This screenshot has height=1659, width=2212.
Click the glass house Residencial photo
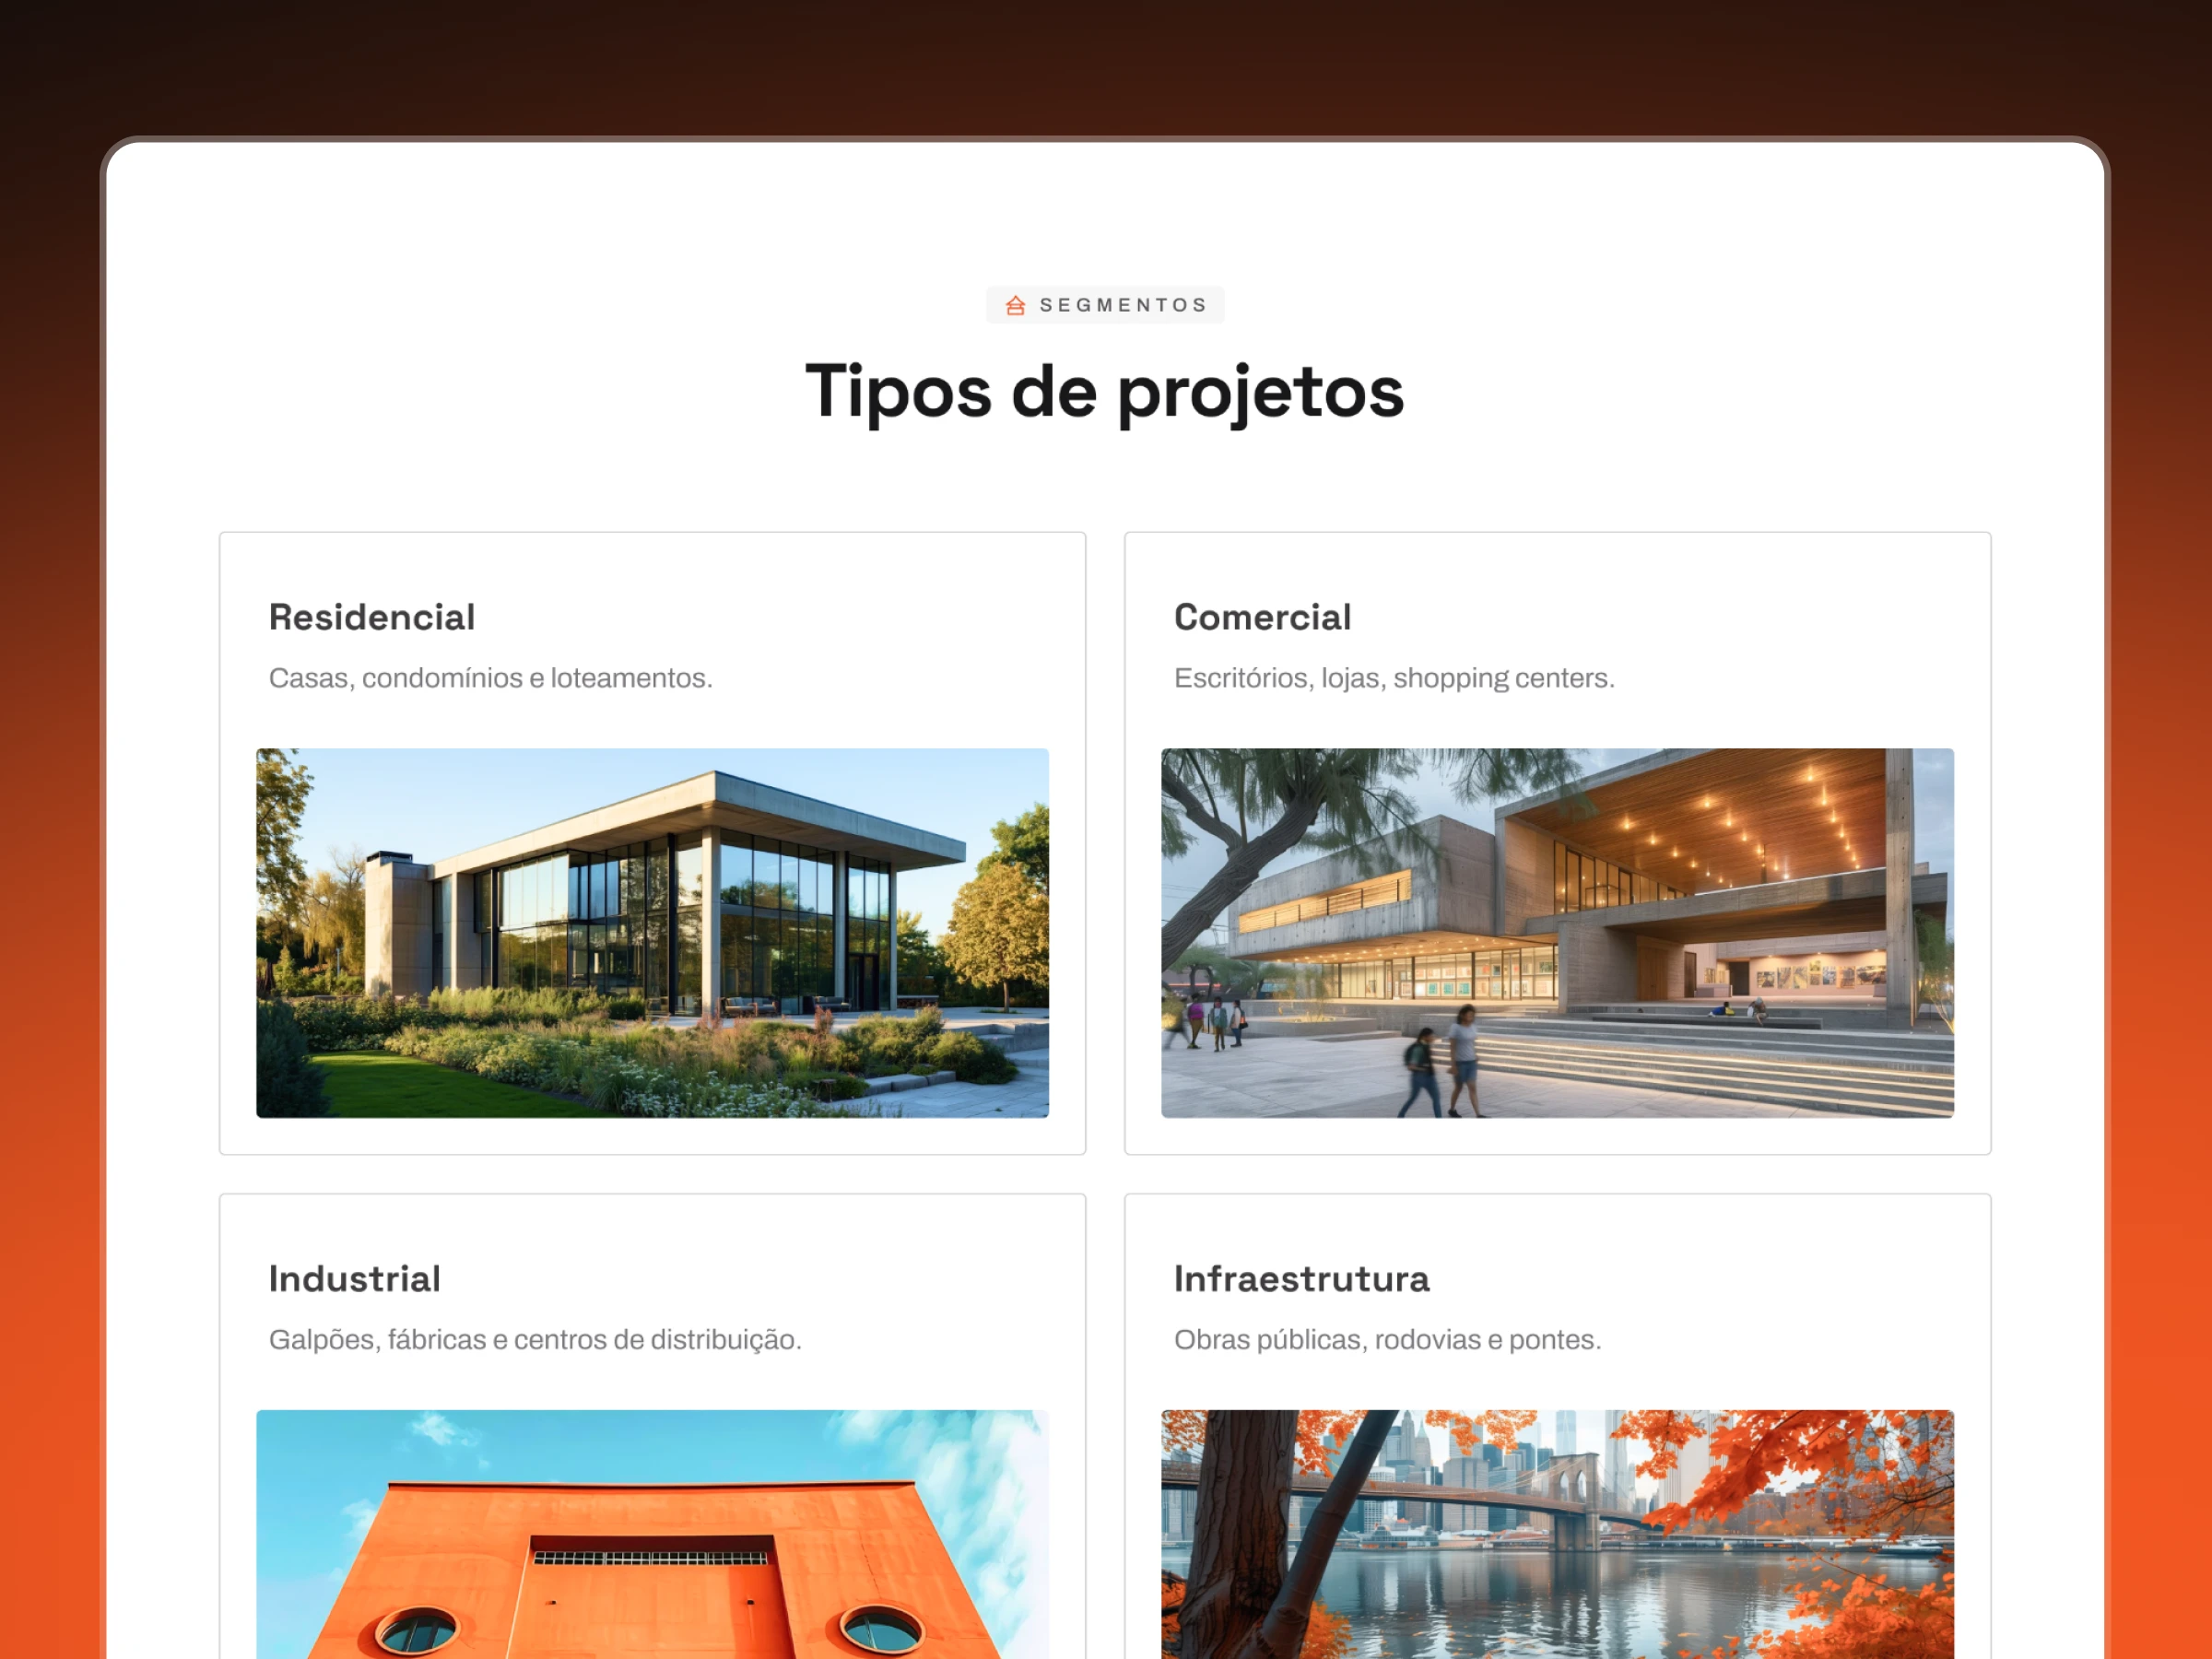point(652,932)
